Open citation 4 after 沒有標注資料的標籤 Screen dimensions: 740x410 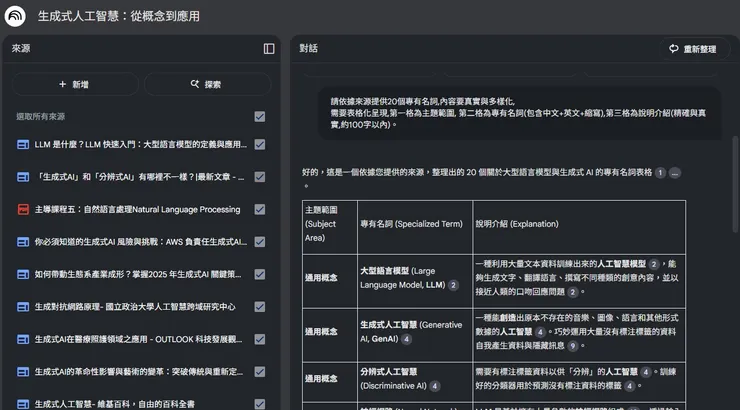[x=630, y=386]
